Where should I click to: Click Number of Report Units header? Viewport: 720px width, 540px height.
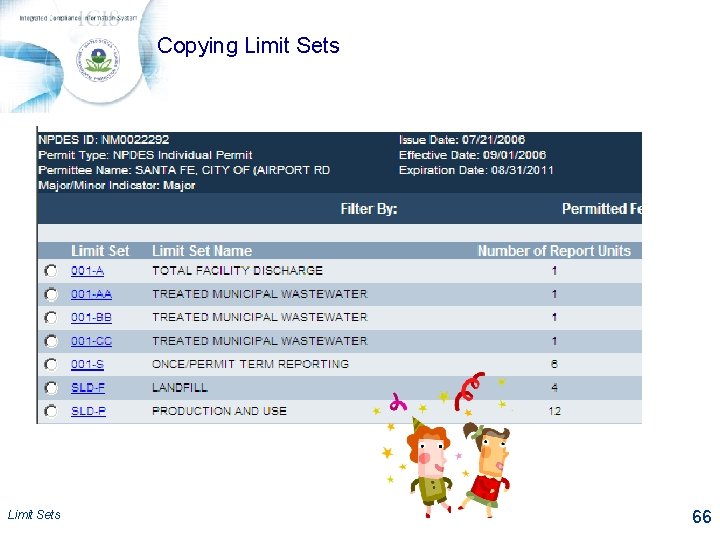[x=554, y=251]
